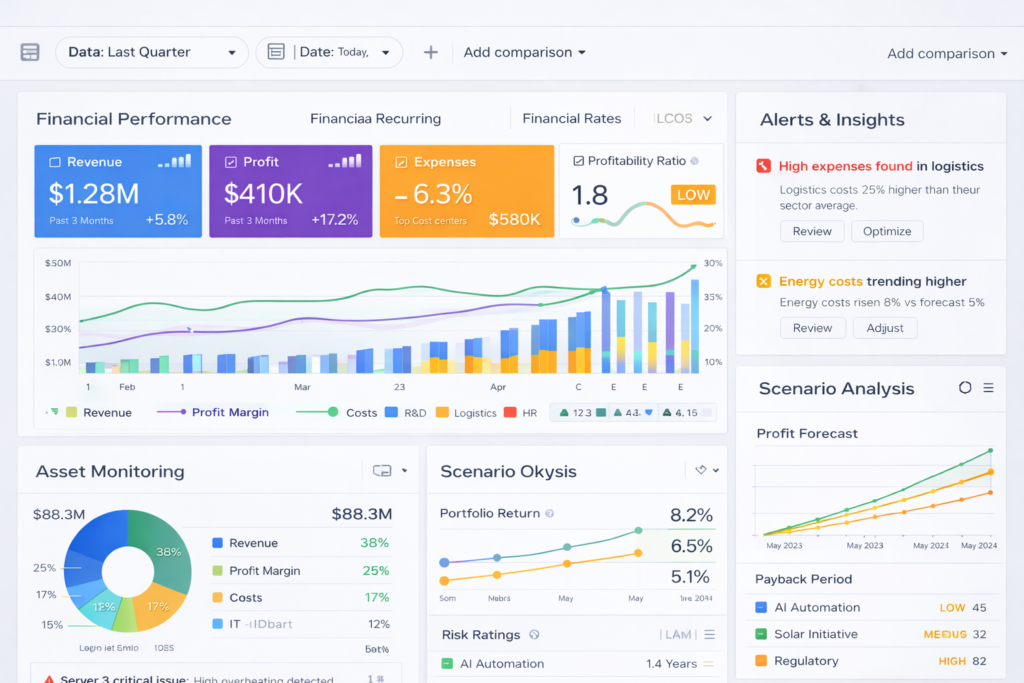Screen dimensions: 1024x683
Task: Click Adjust under the Energy costs alert
Action: click(x=885, y=328)
